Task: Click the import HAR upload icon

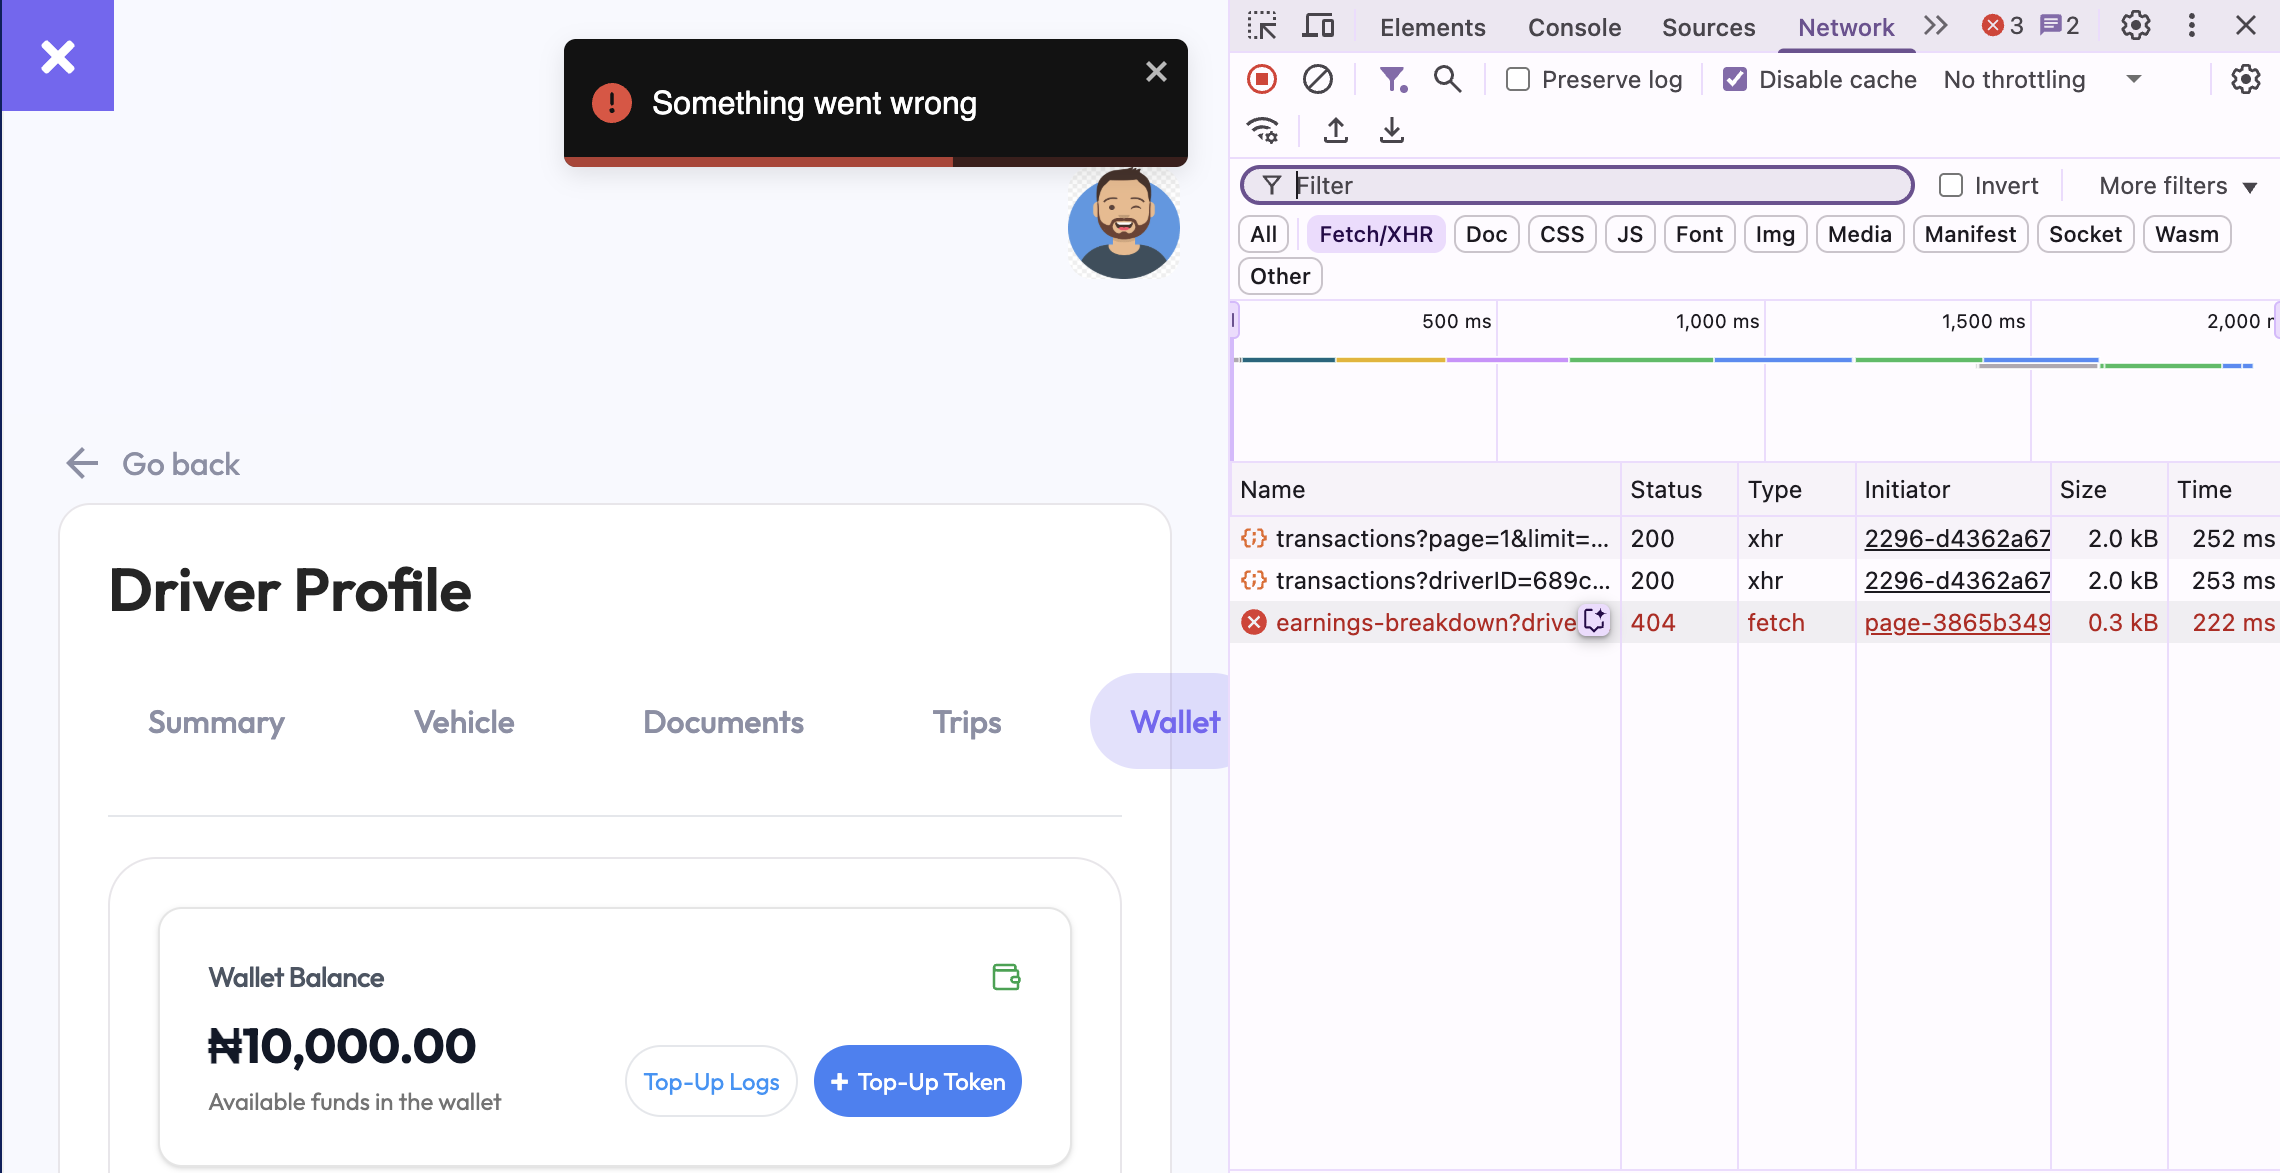Action: [1335, 130]
